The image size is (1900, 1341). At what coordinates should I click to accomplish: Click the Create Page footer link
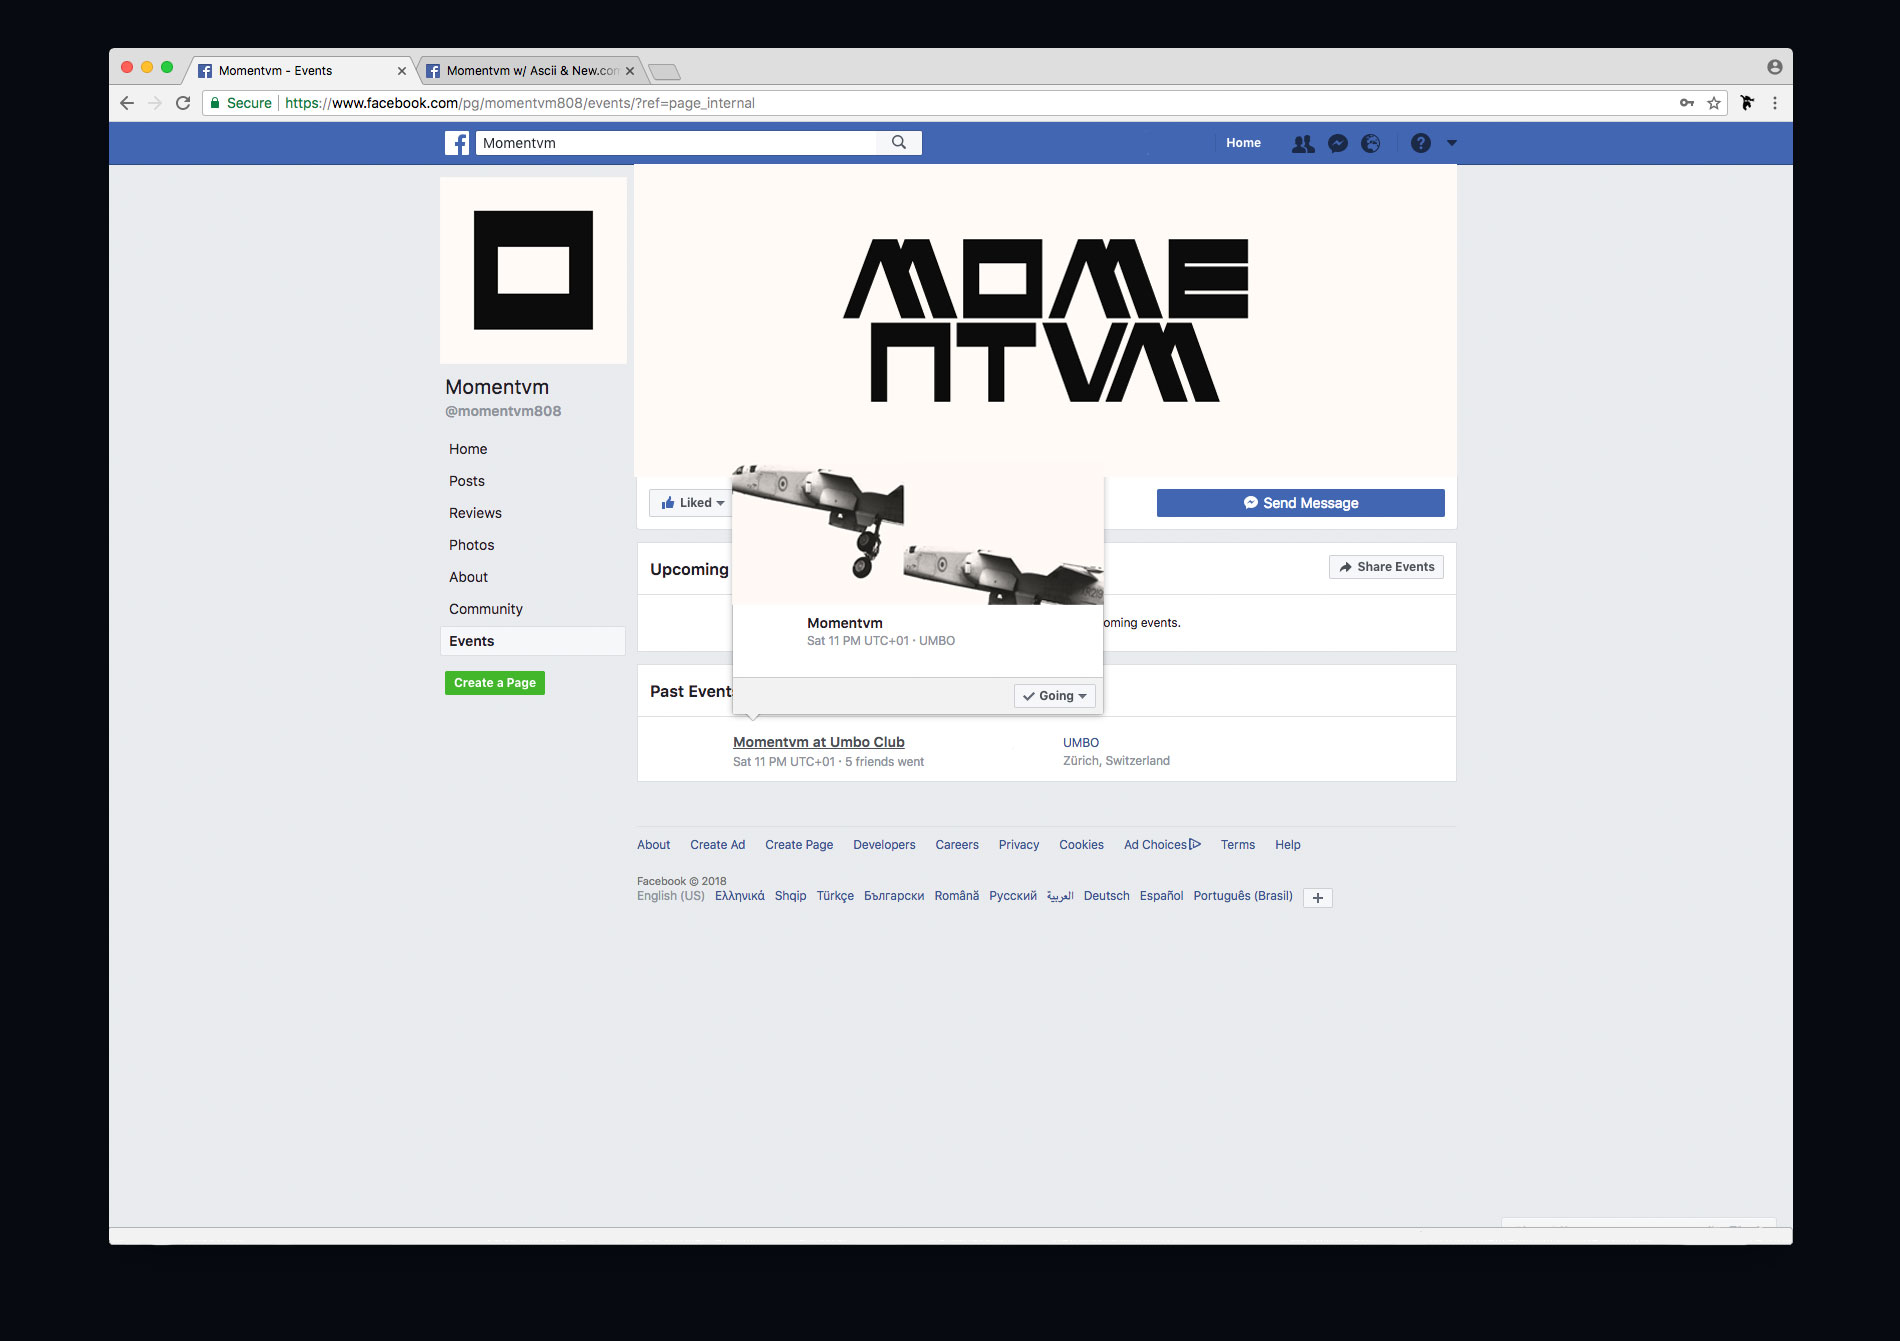tap(799, 845)
